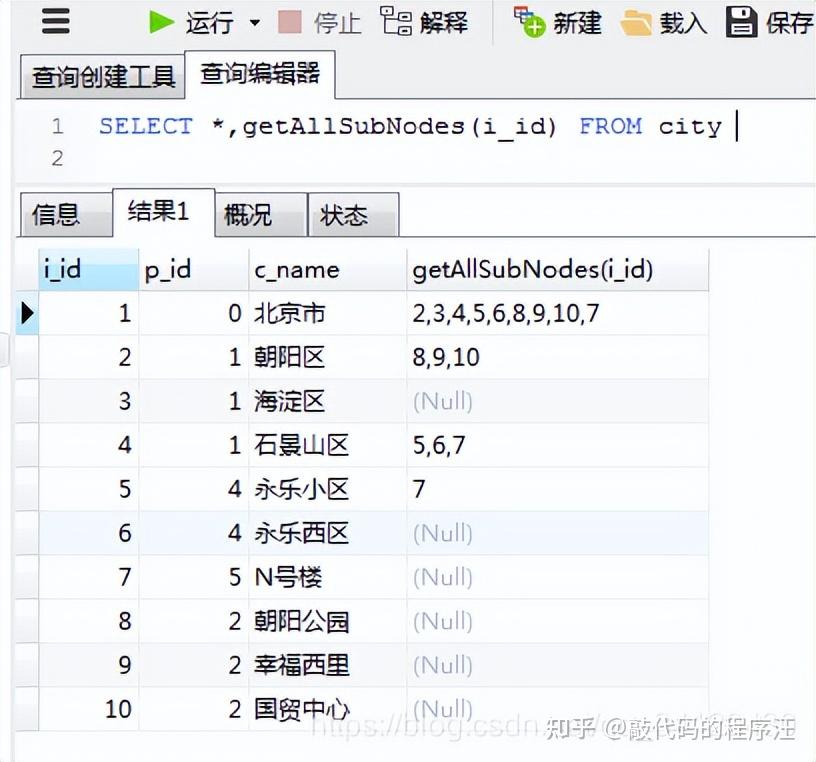Open the hamburger menu icon
The image size is (816, 762).
(x=53, y=20)
